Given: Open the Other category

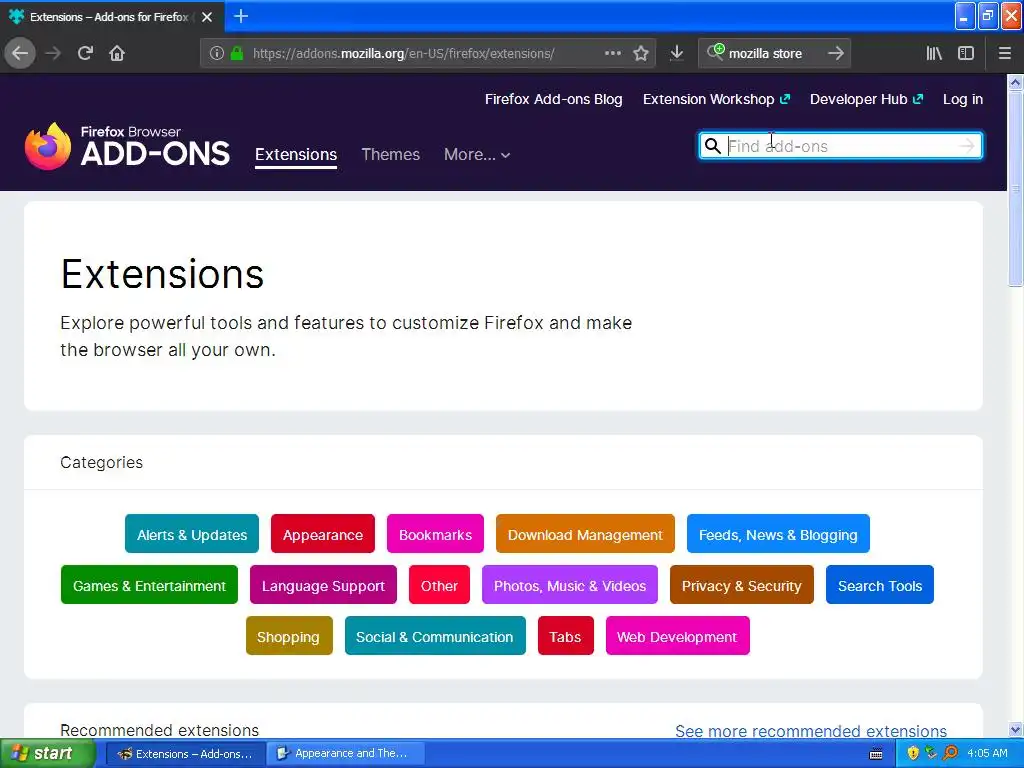Looking at the screenshot, I should coord(439,585).
